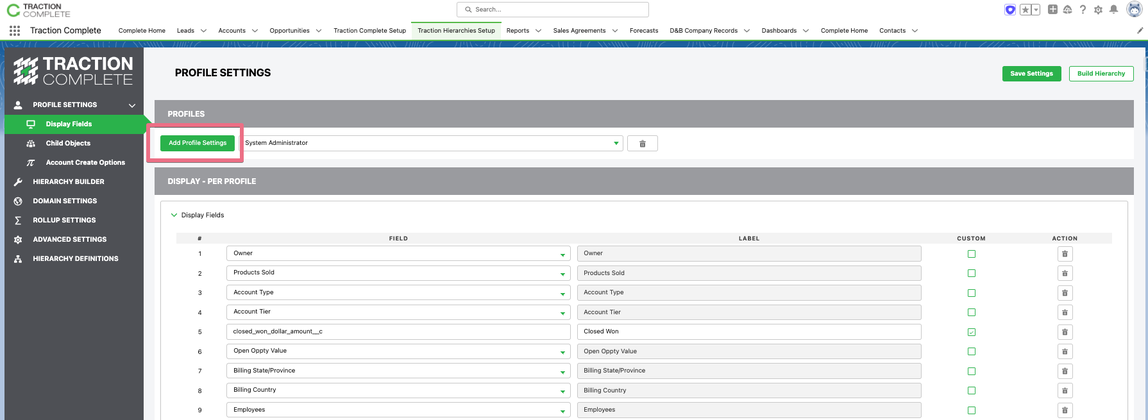Toggle Custom checkbox for Open Oppty Value row
This screenshot has width=1148, height=420.
[972, 351]
